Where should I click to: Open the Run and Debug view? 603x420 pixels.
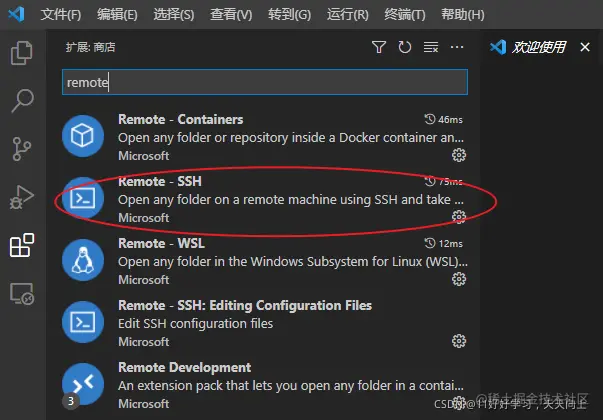click(22, 197)
